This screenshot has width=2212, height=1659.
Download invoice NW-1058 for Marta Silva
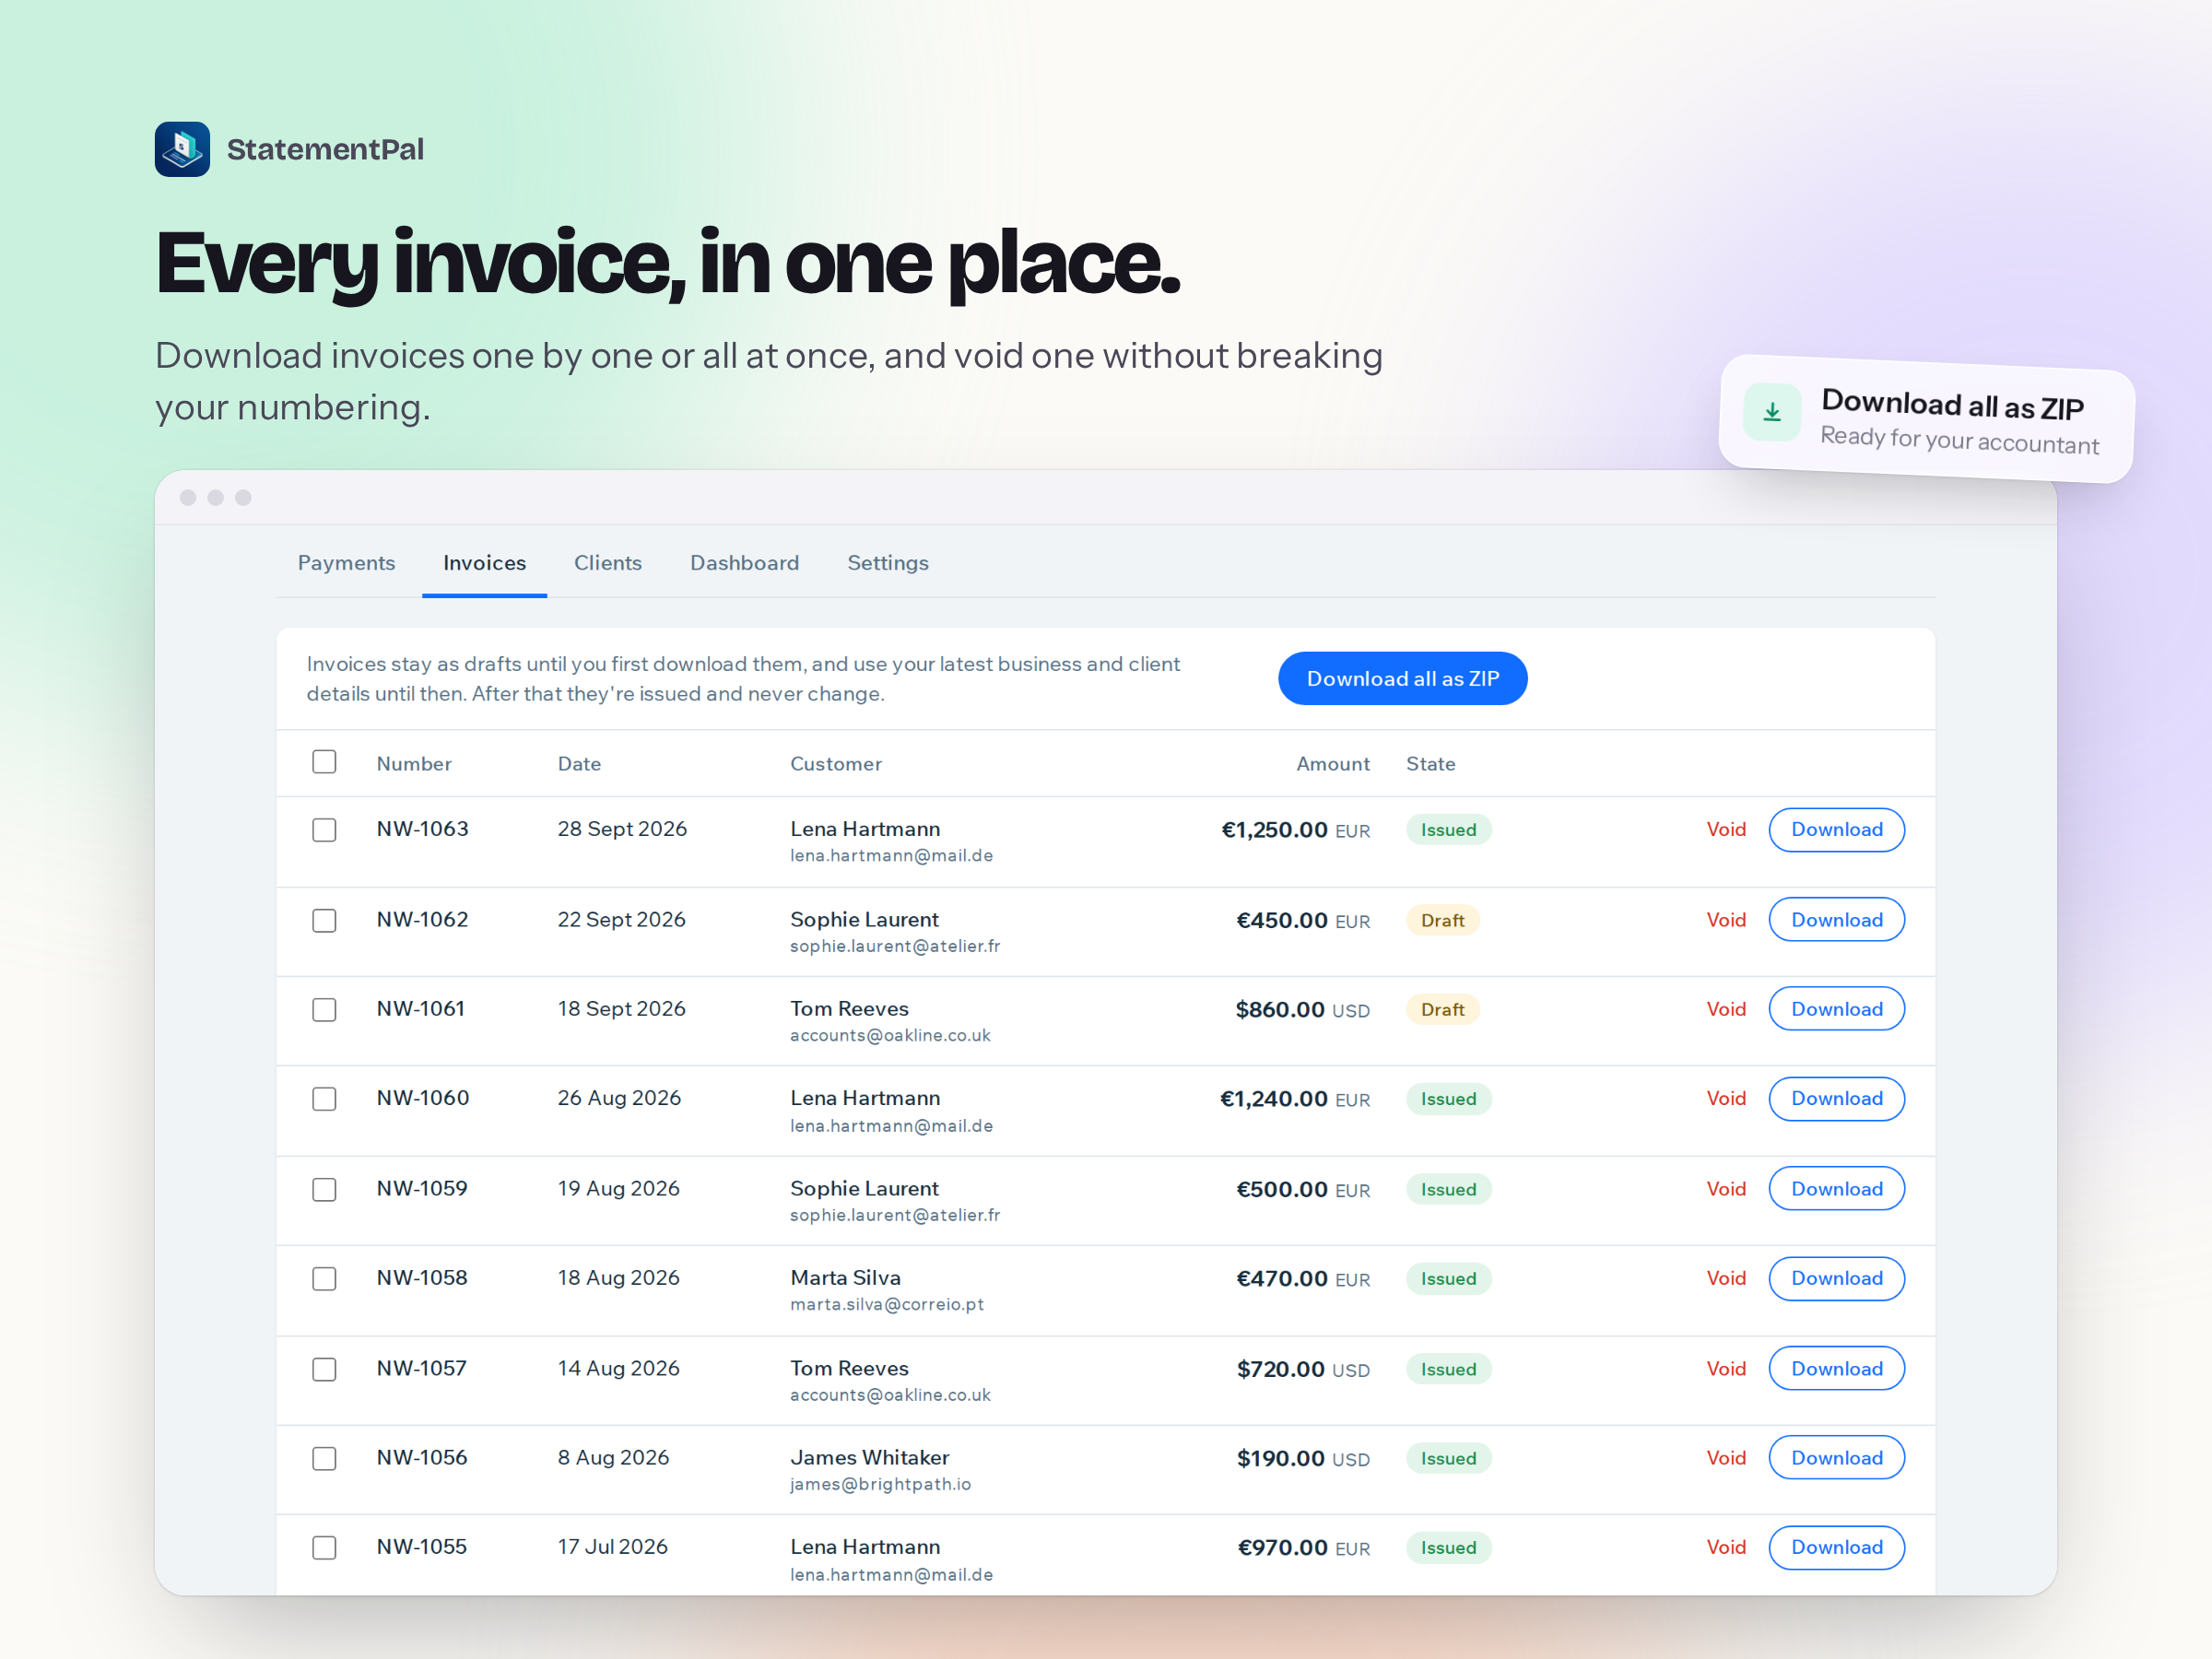pyautogui.click(x=1836, y=1279)
